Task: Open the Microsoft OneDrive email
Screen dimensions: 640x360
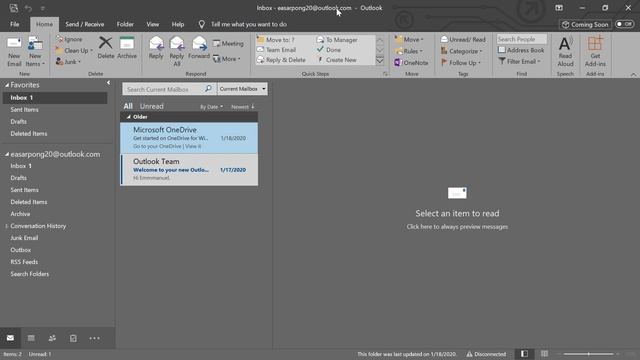Action: tap(189, 138)
